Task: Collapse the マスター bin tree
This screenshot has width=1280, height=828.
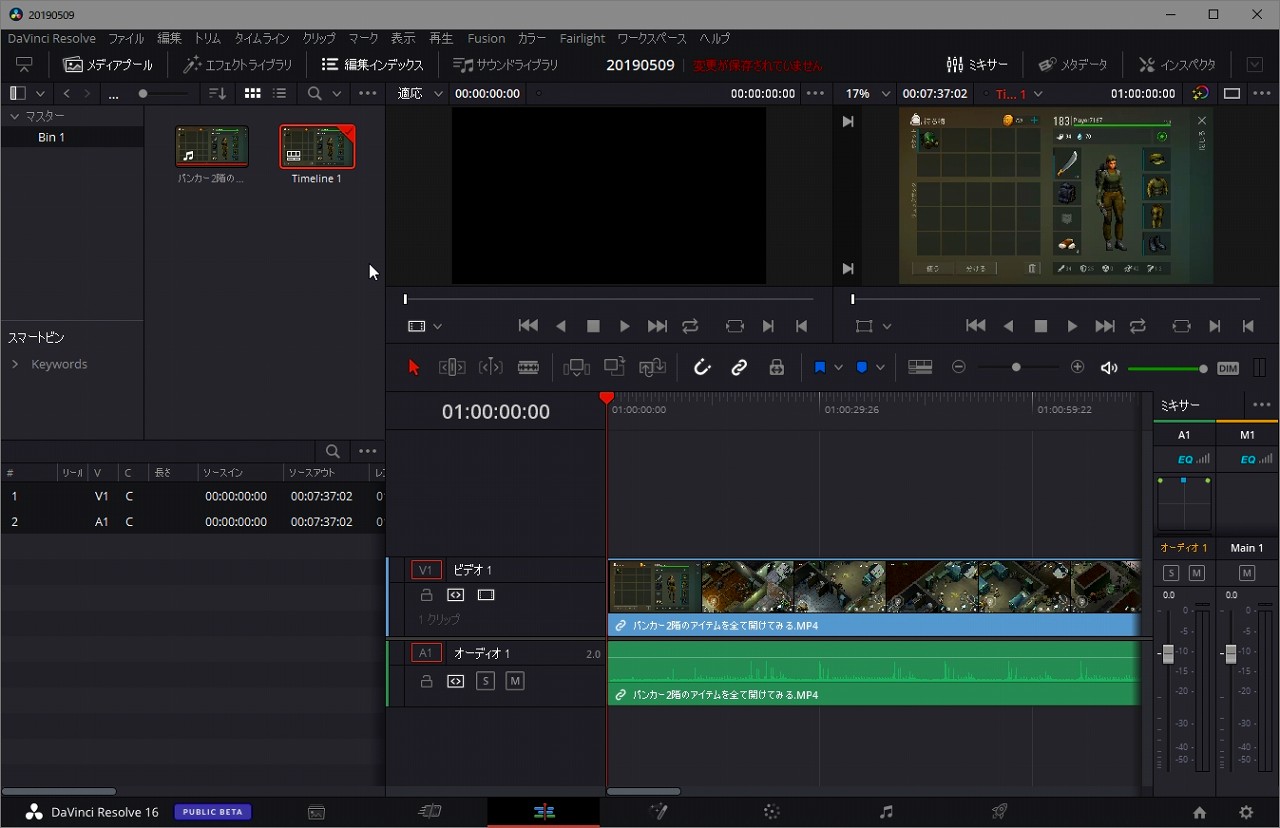Action: click(15, 116)
